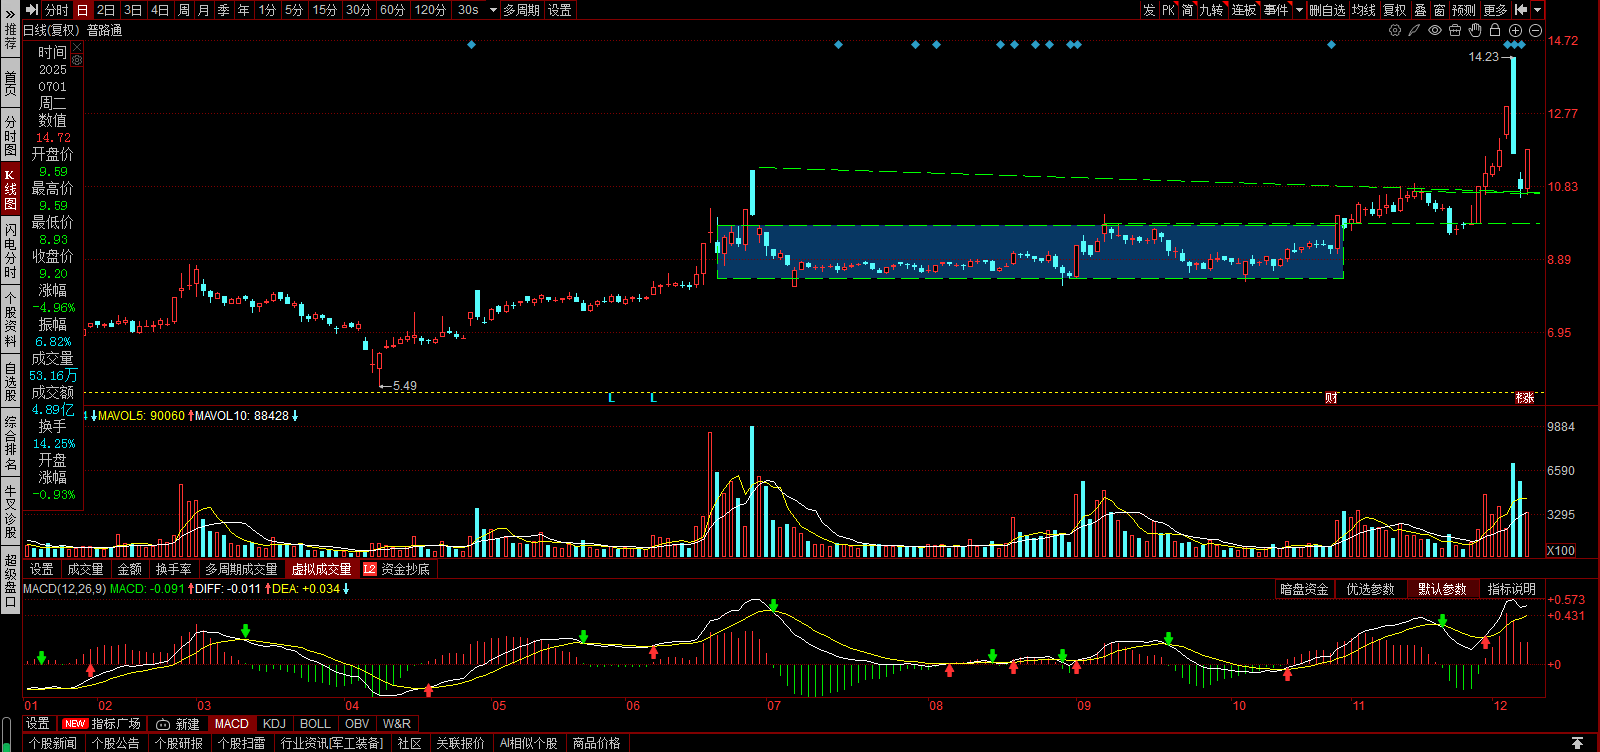Image resolution: width=1600 pixels, height=752 pixels.
Task: Click the expand-up arrow icon at bottom right
Action: click(1577, 743)
